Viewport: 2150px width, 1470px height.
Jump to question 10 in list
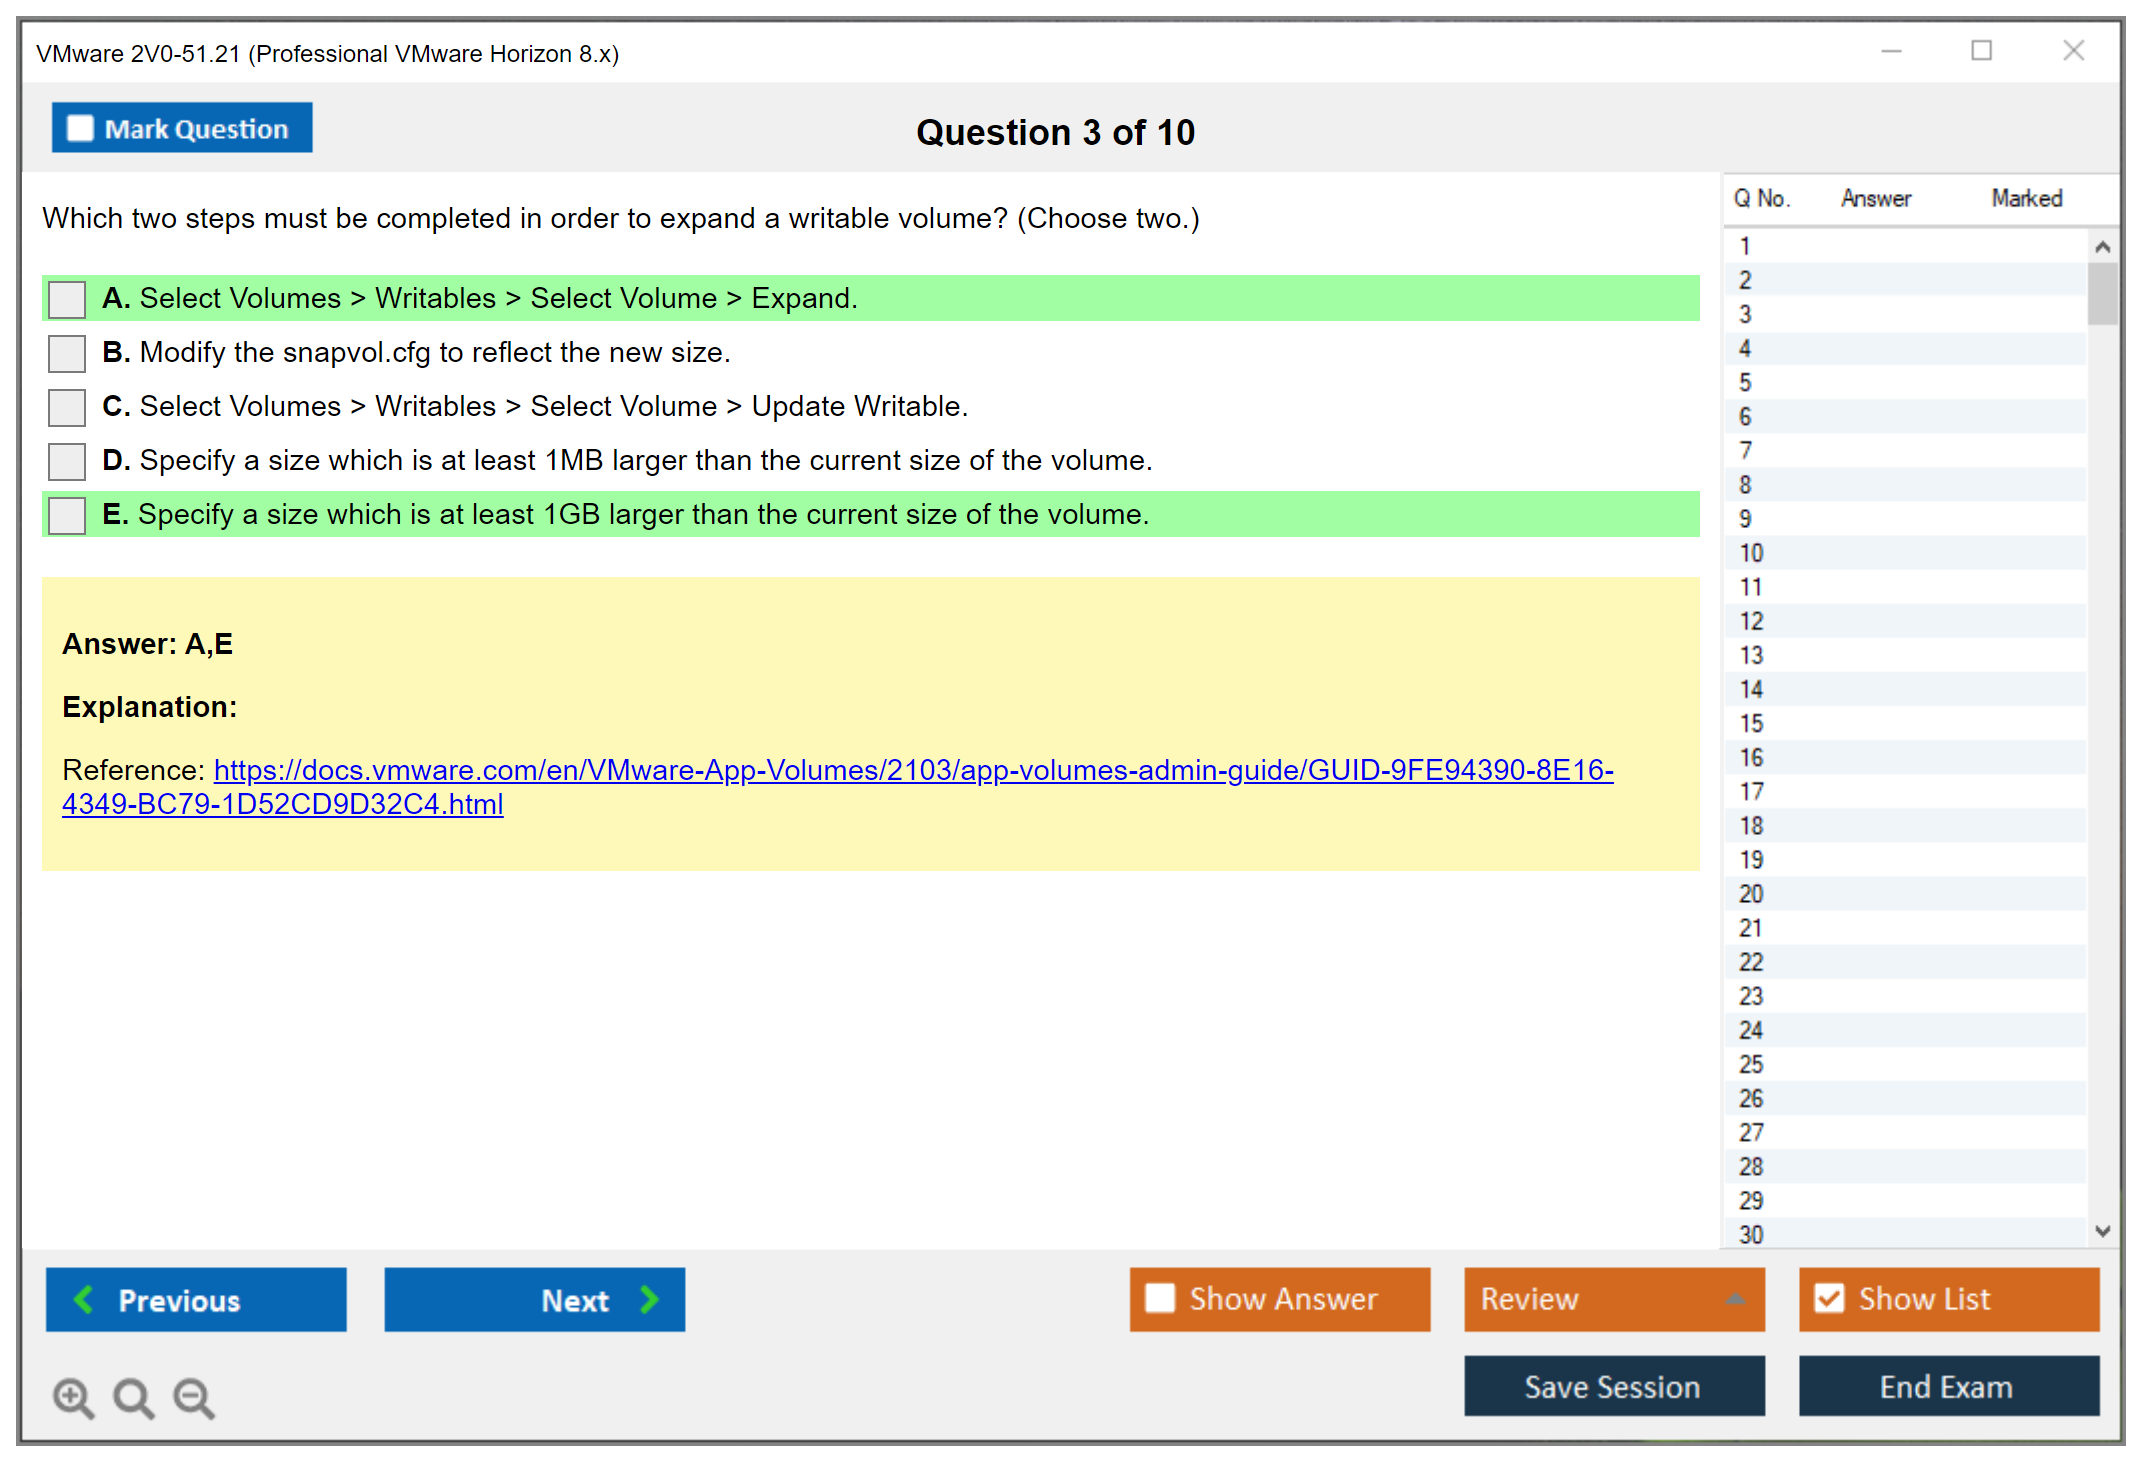coord(1751,553)
